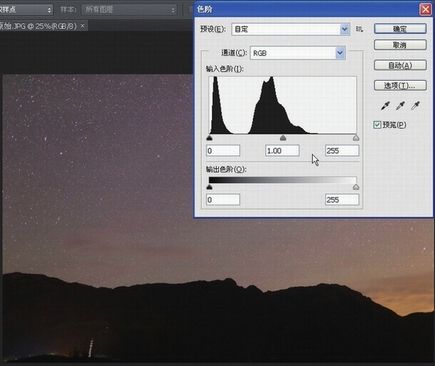
Task: Click the 取消 cancel button
Action: pyautogui.click(x=400, y=45)
